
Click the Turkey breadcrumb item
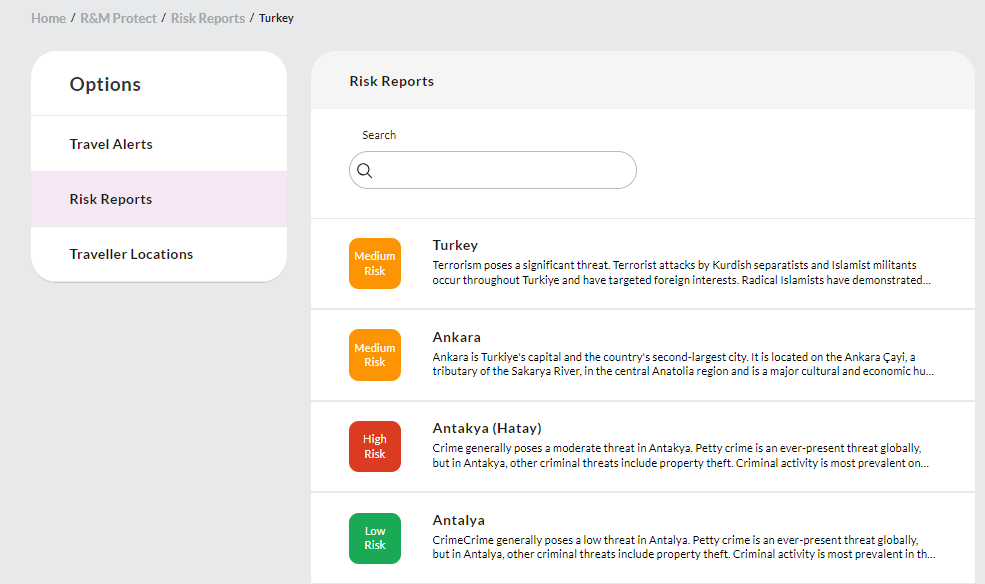point(276,18)
